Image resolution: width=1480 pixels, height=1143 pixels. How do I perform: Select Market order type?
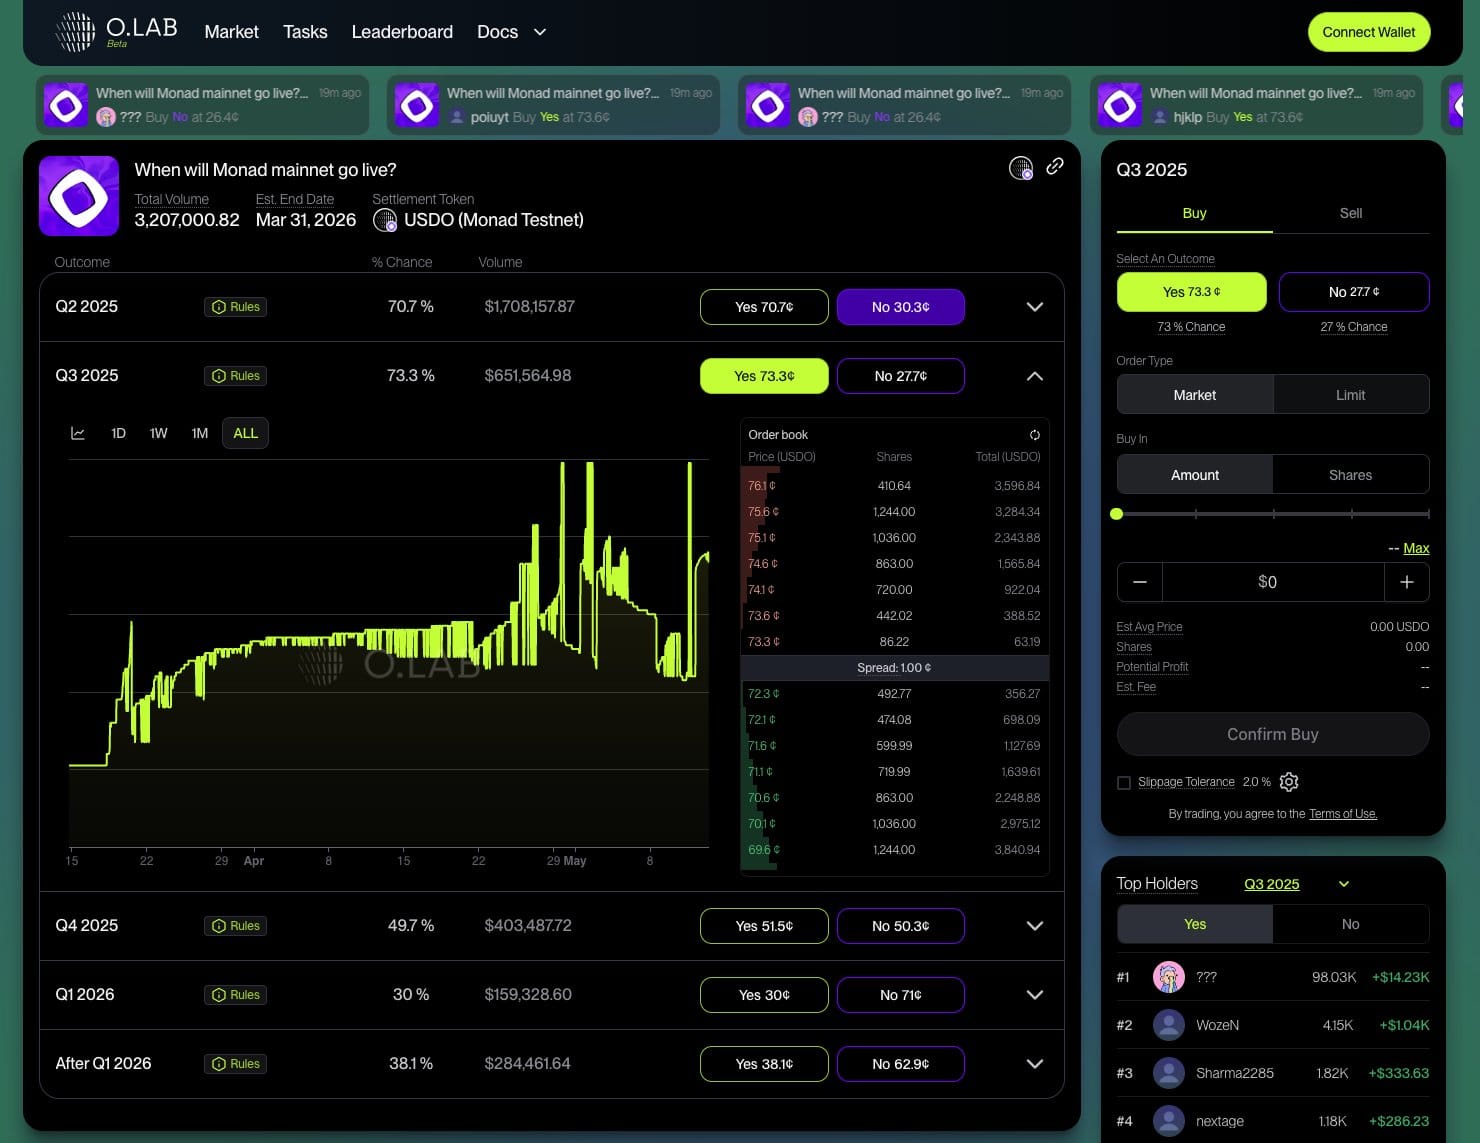(1195, 395)
